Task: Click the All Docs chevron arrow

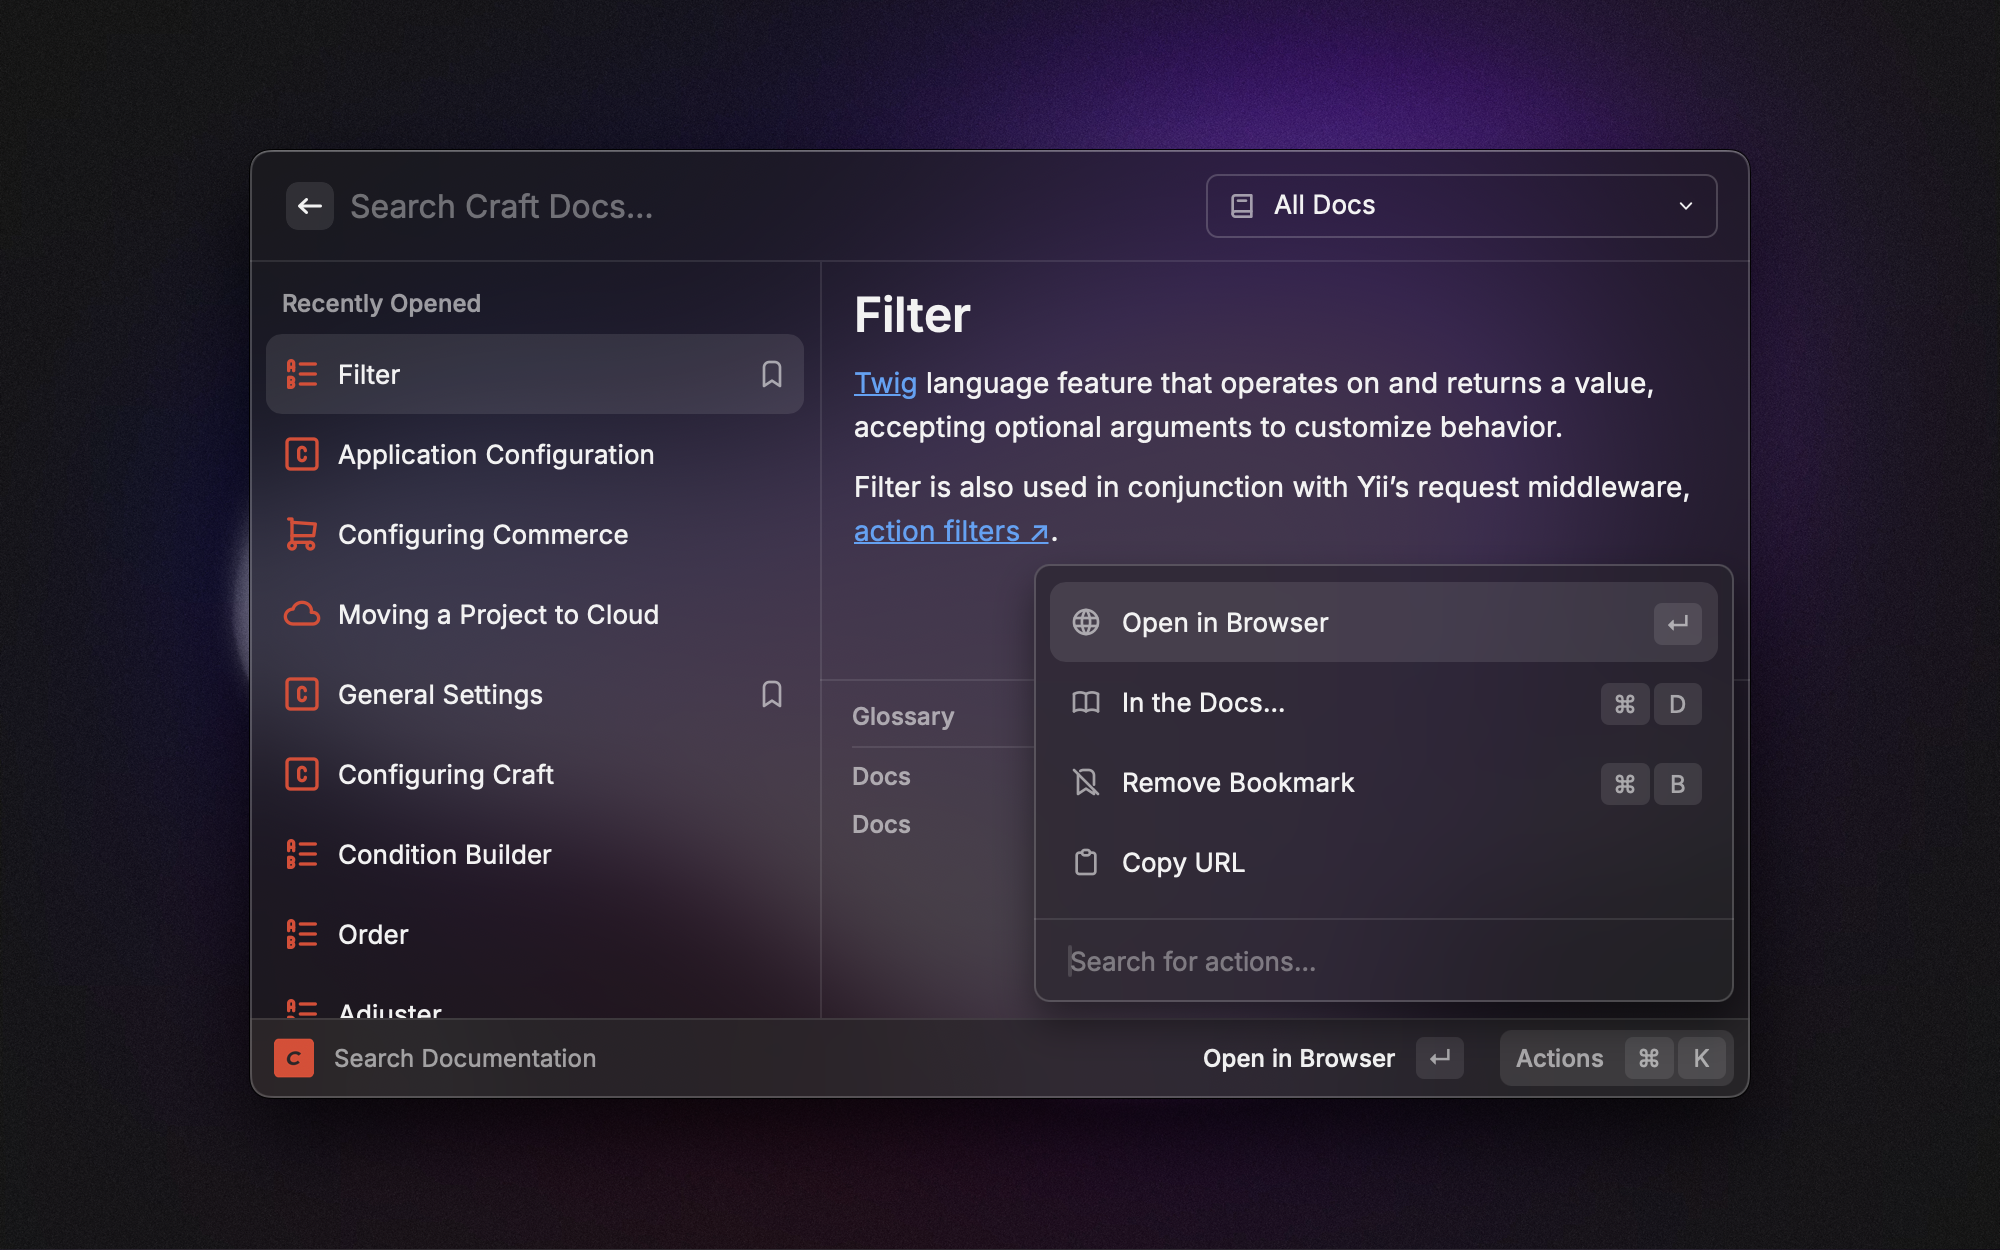Action: tap(1686, 206)
